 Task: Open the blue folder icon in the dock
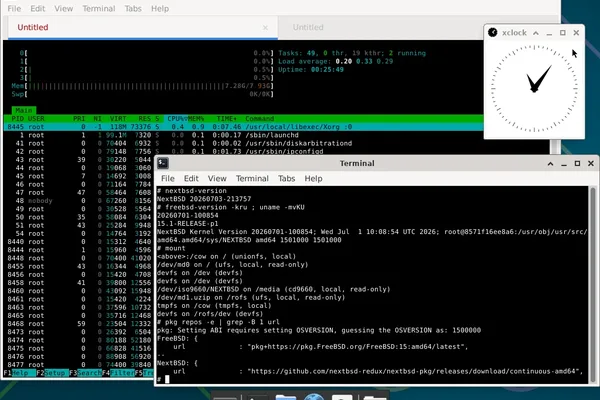pos(285,397)
